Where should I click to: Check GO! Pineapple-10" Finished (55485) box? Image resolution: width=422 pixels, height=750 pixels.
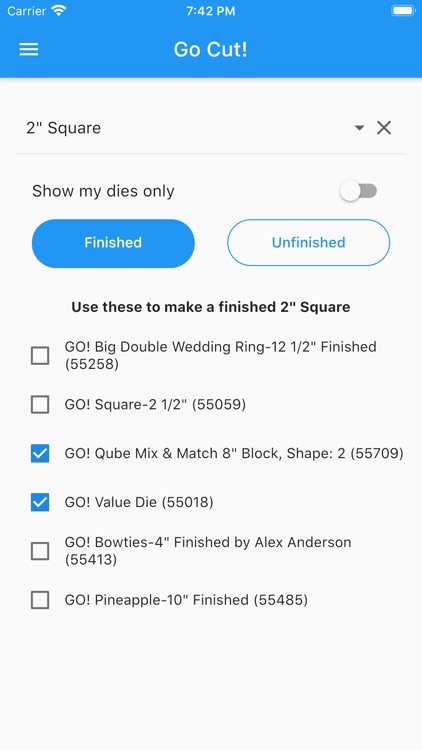tap(40, 600)
